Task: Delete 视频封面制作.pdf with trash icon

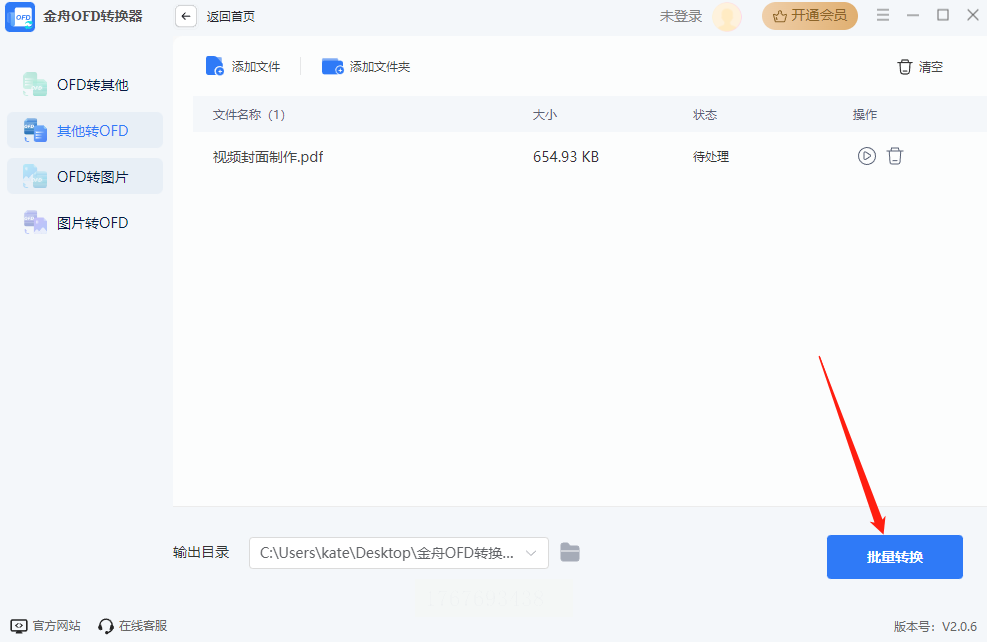Action: [x=895, y=156]
